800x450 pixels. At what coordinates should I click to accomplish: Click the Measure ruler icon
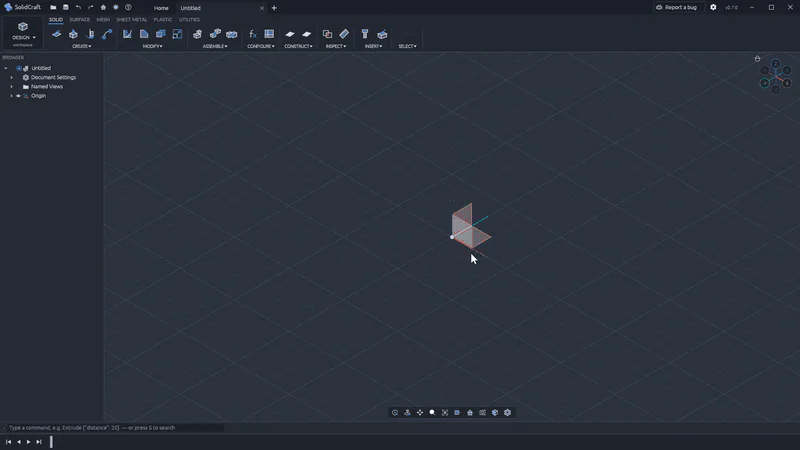point(344,34)
